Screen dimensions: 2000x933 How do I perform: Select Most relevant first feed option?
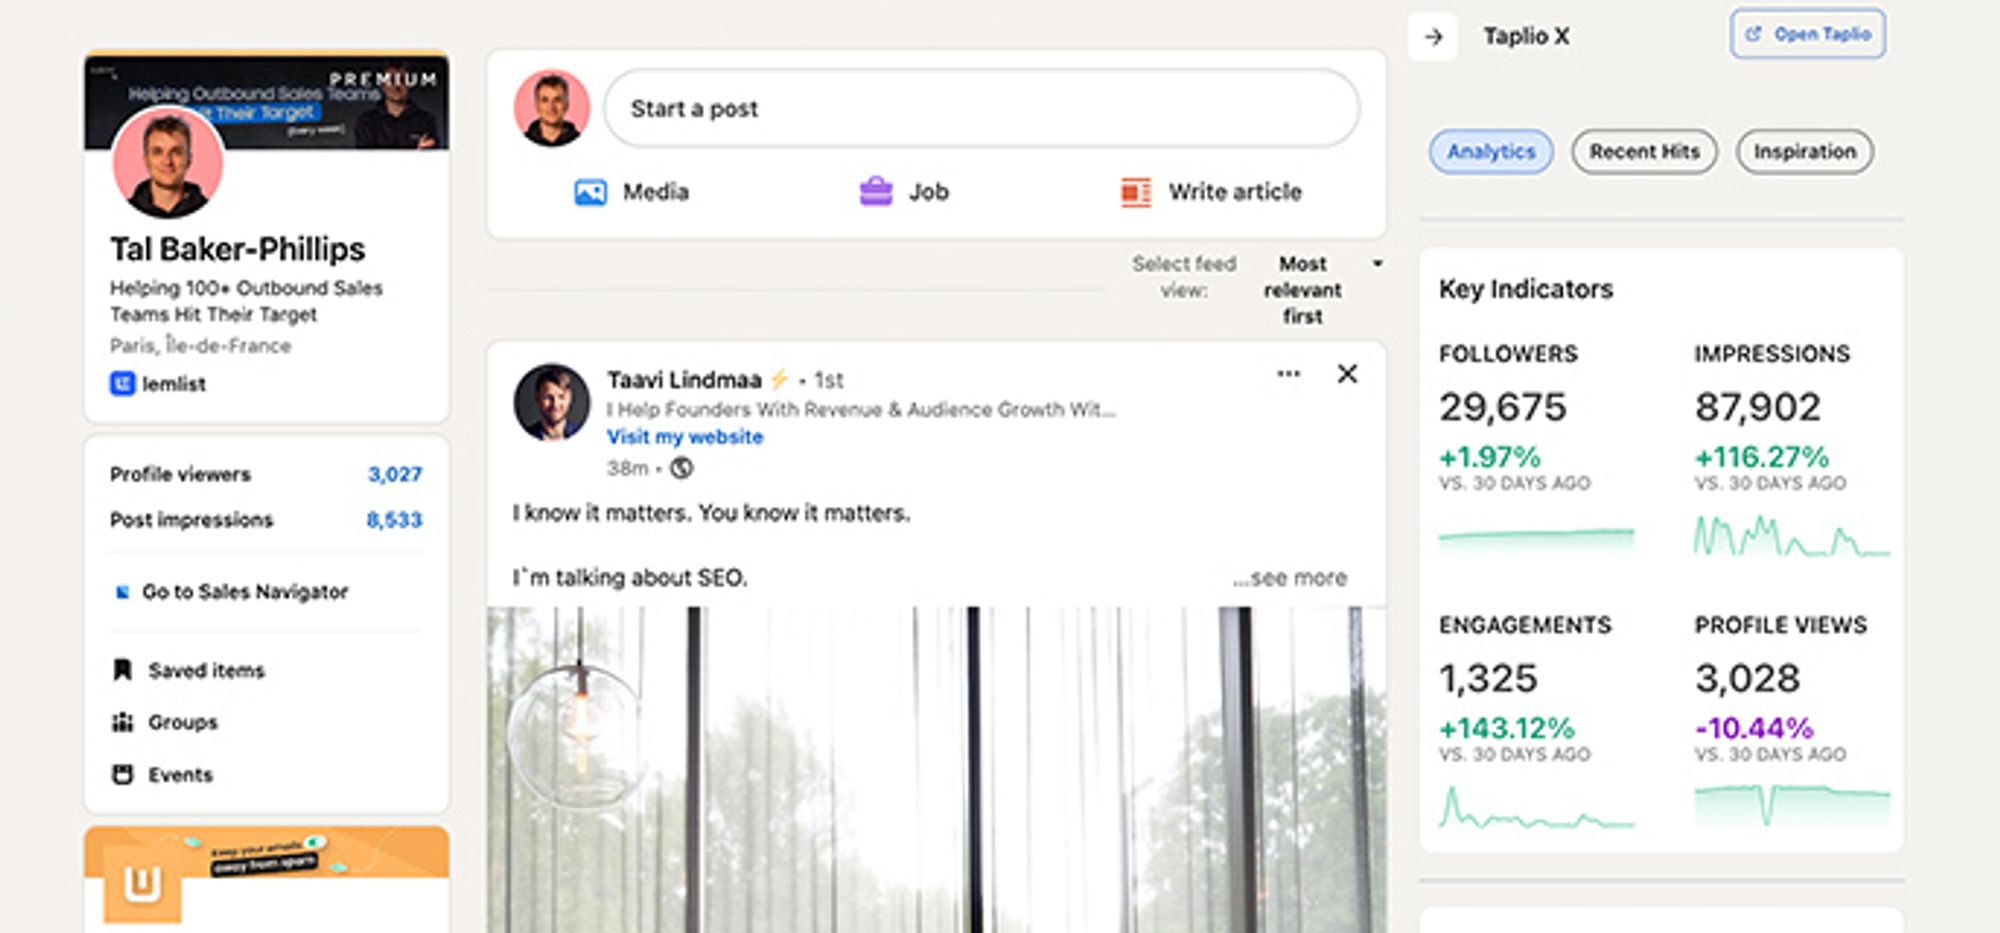click(x=1302, y=290)
